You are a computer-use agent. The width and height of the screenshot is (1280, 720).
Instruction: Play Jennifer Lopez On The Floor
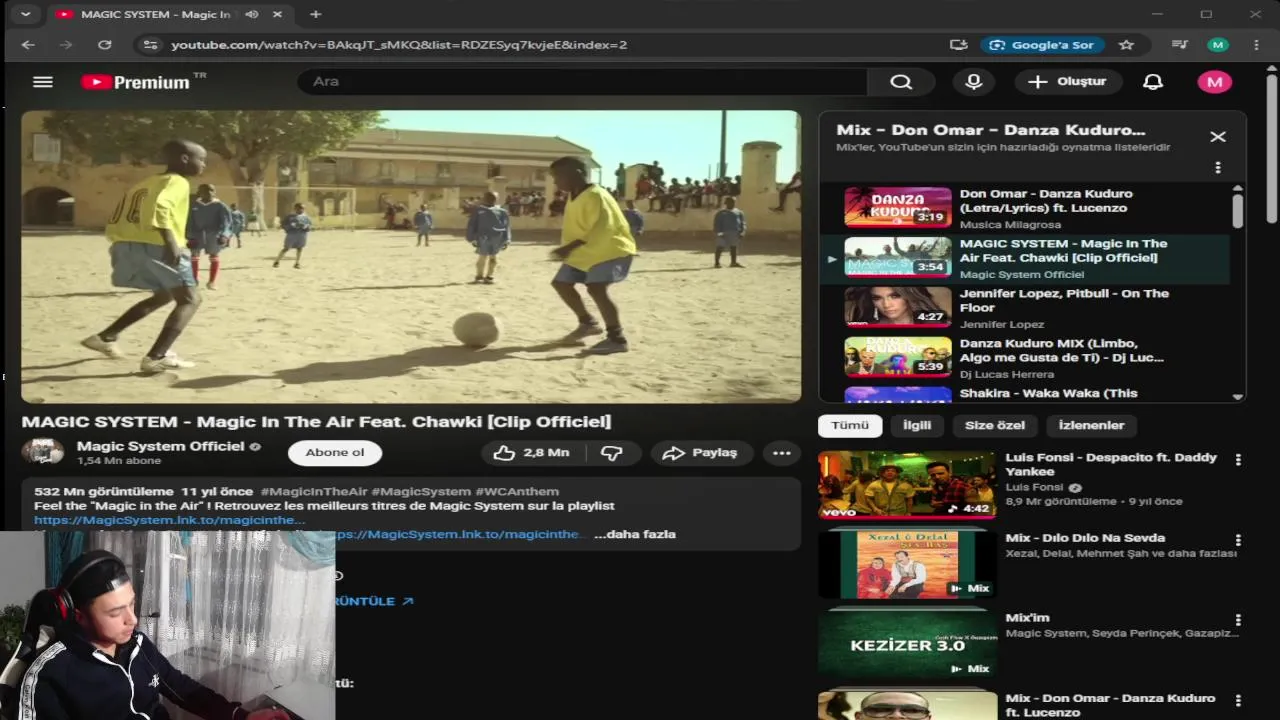click(x=1025, y=308)
